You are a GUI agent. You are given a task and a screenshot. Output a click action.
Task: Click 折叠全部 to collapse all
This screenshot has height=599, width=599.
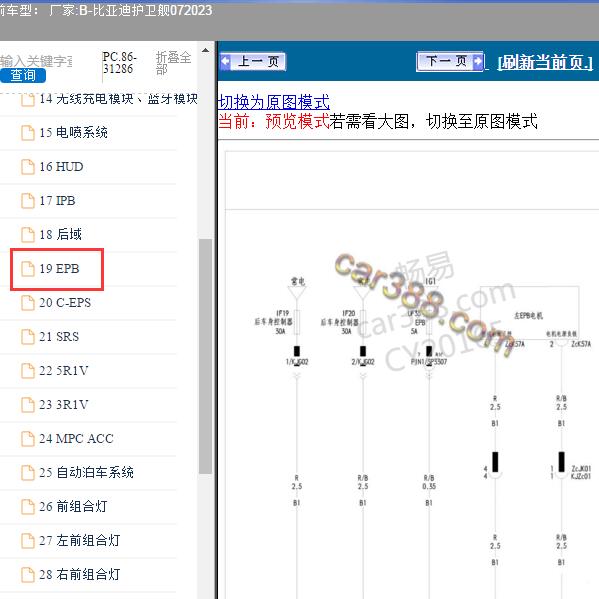[173, 63]
